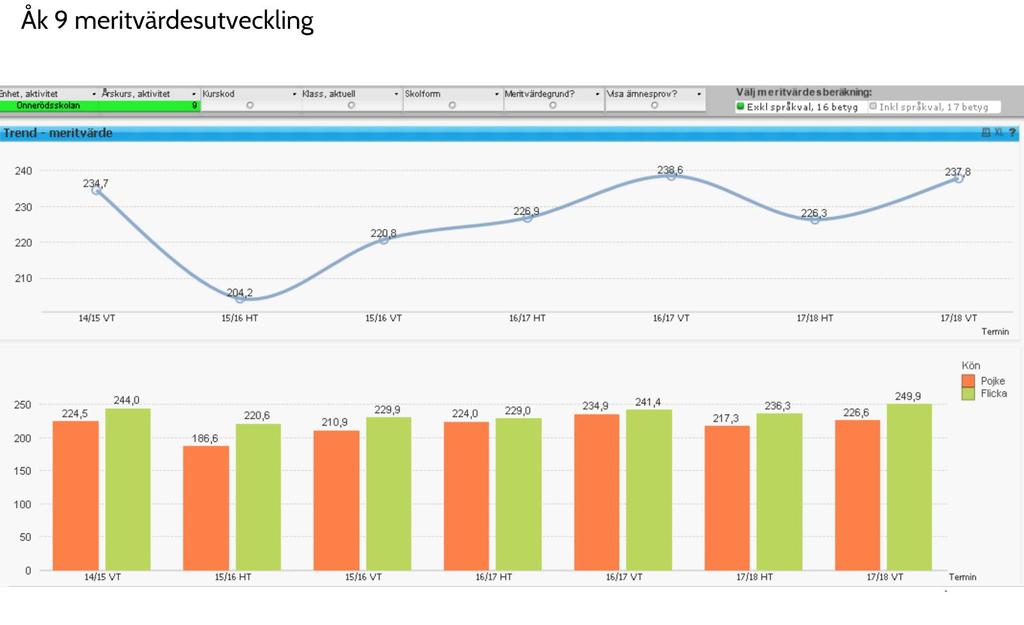Click orange Pojke bar labeled 217,3

[x=728, y=498]
